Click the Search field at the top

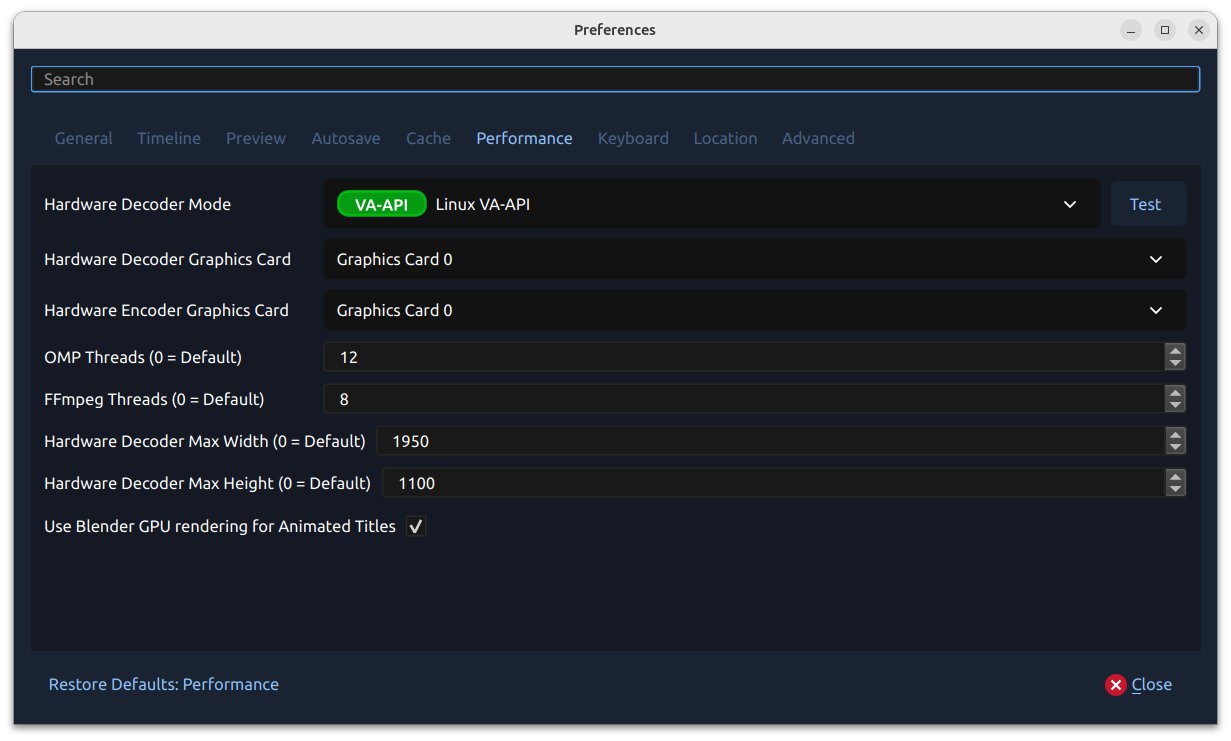615,78
